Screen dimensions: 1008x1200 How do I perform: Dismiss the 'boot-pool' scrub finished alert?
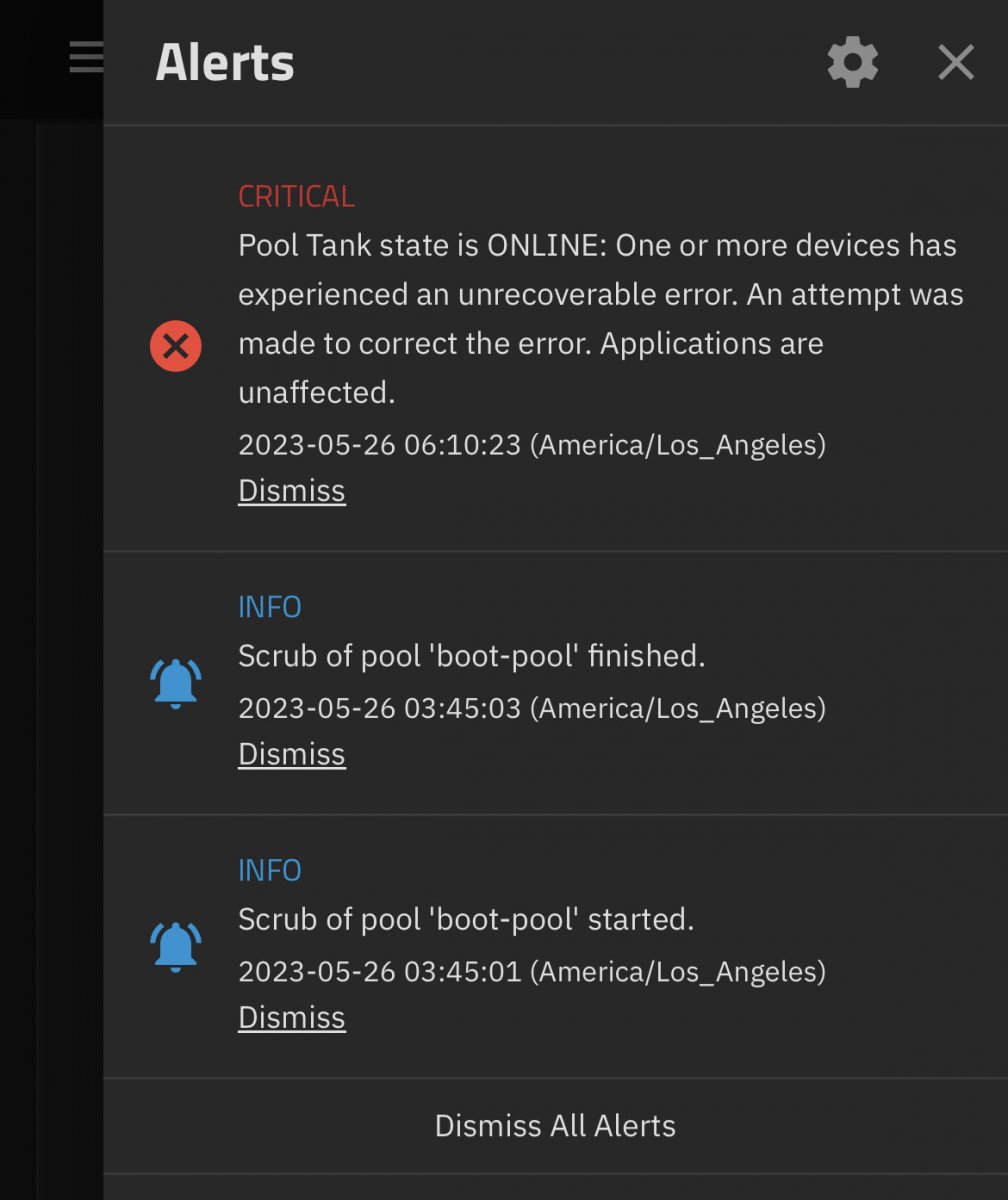click(x=291, y=754)
